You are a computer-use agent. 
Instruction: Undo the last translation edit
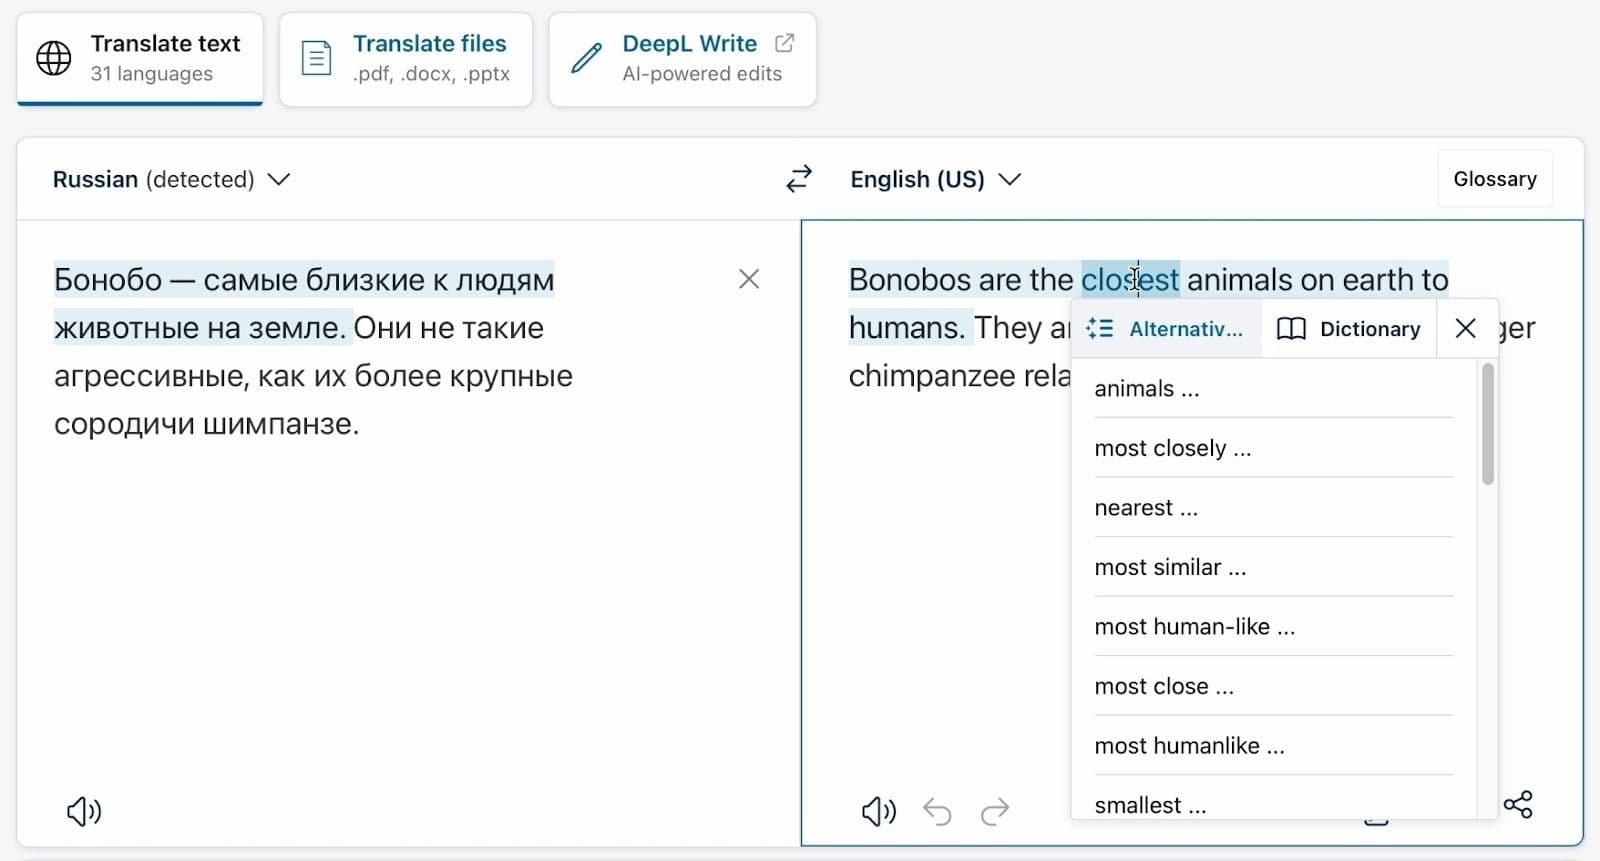coord(937,811)
